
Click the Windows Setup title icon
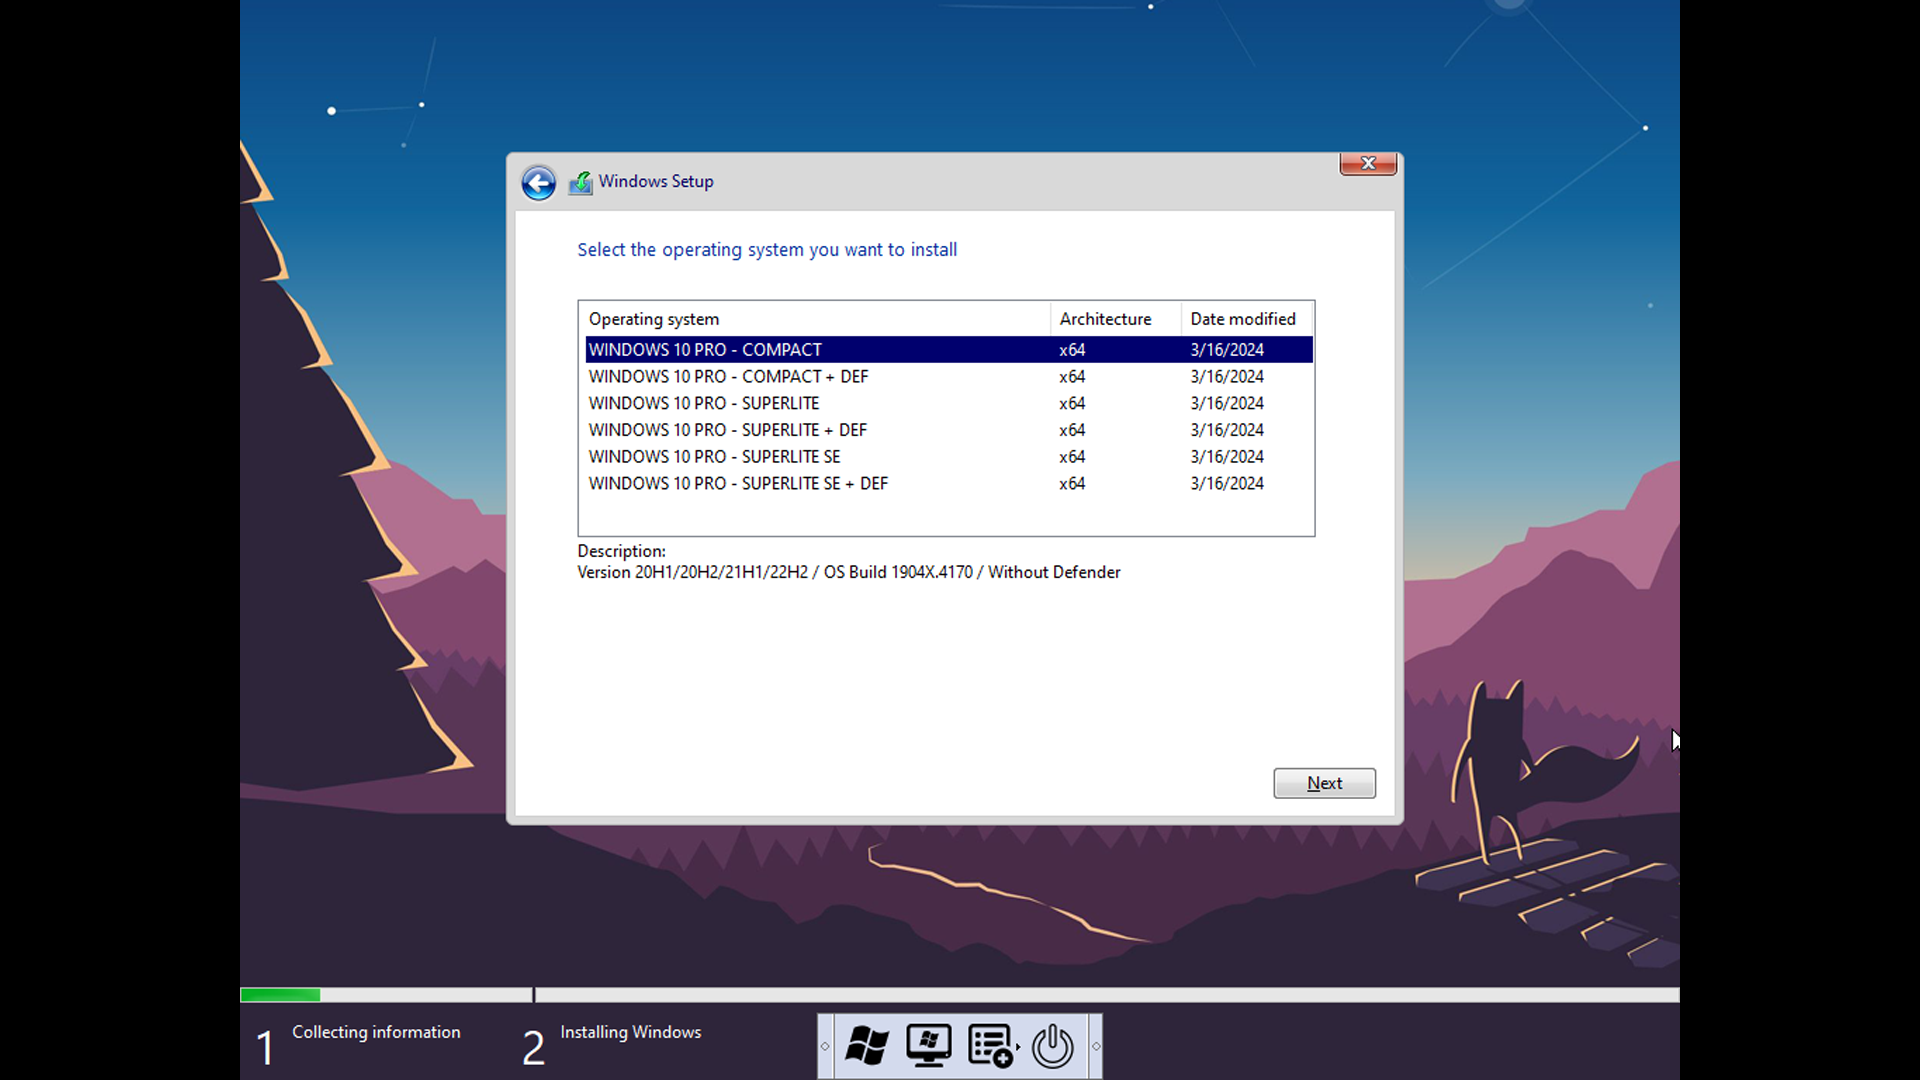581,182
